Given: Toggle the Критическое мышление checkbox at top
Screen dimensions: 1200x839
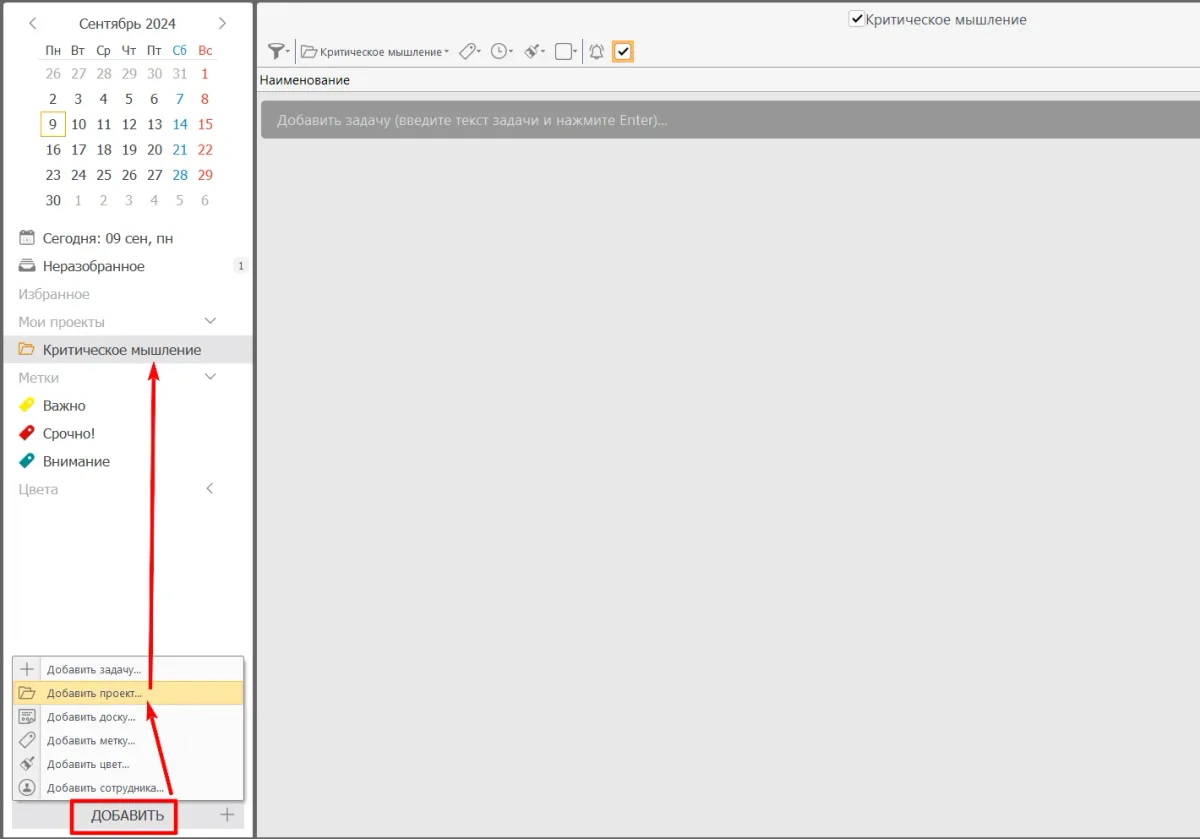Looking at the screenshot, I should (x=856, y=19).
